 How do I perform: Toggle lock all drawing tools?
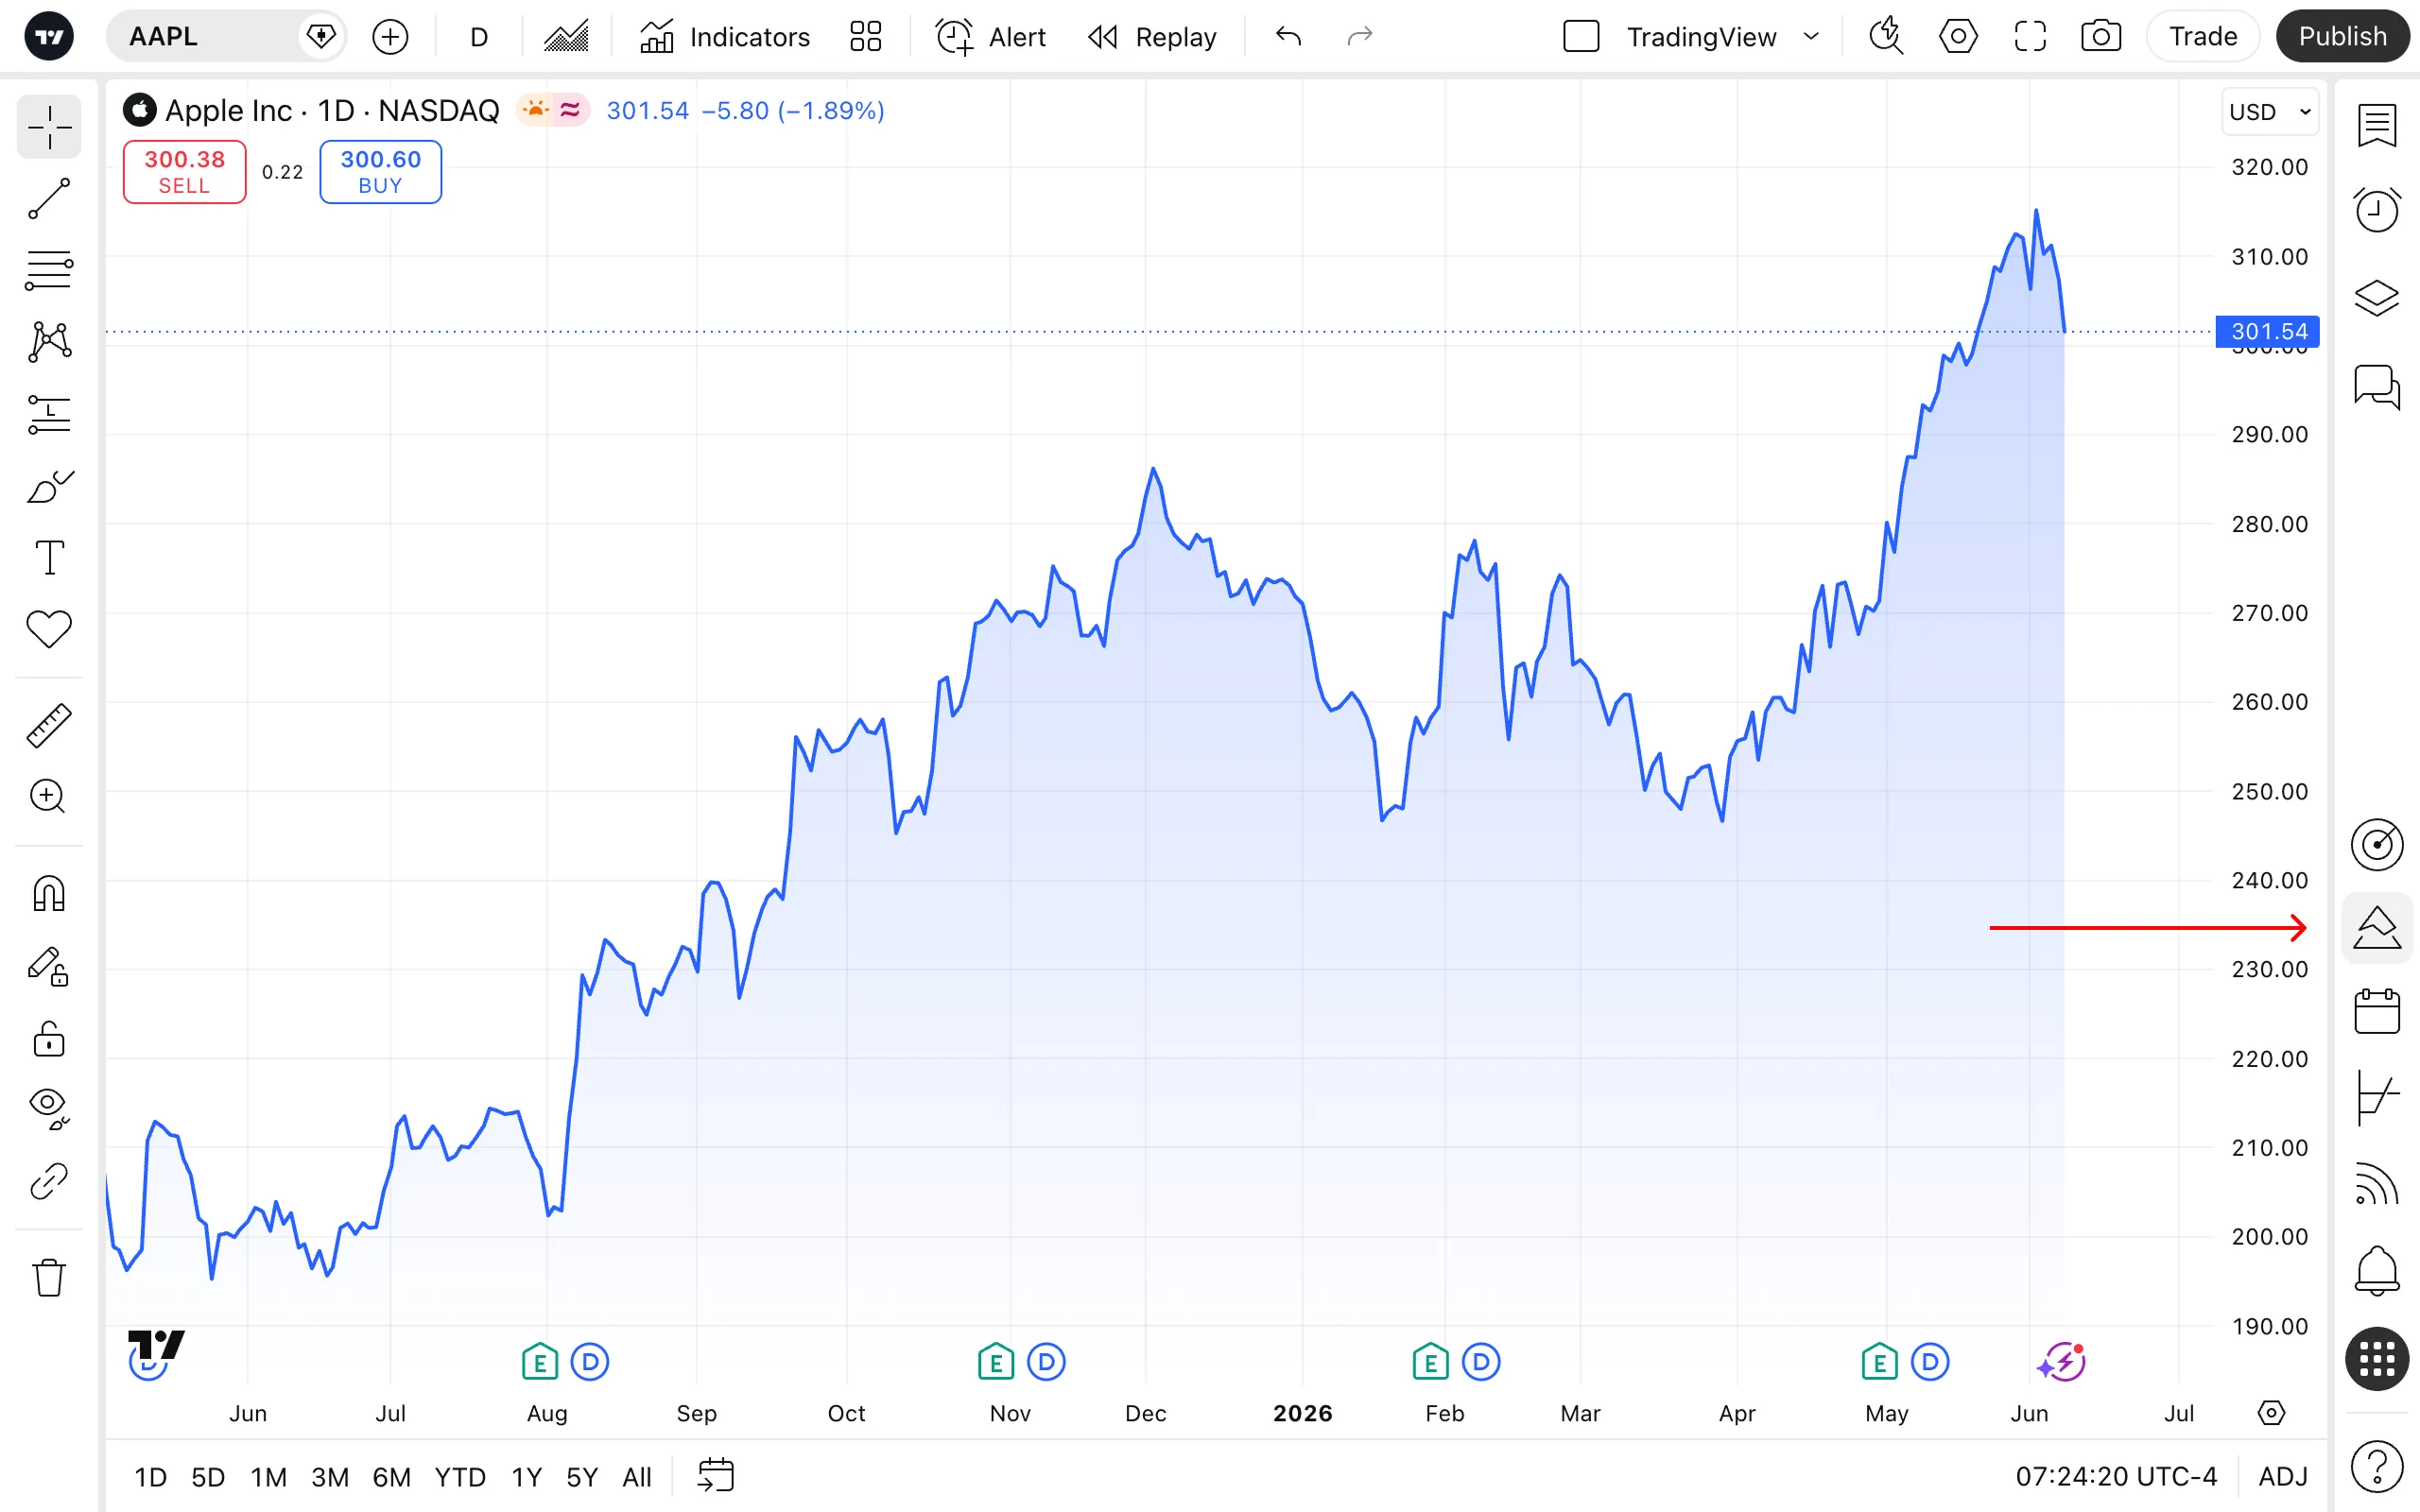coord(49,1039)
